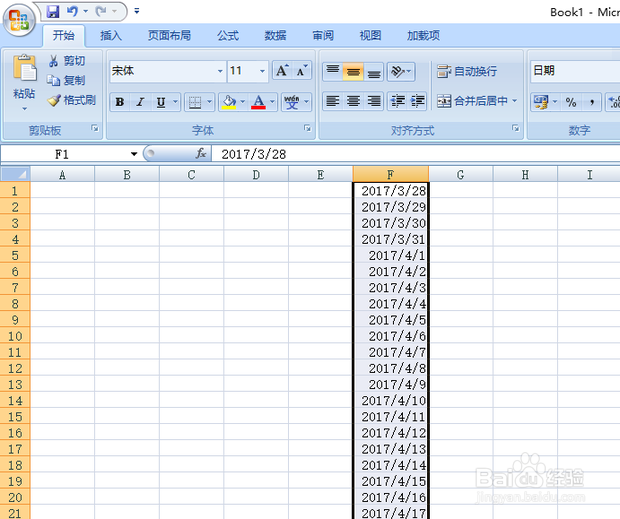Align text left
620x519 pixels.
tap(333, 102)
